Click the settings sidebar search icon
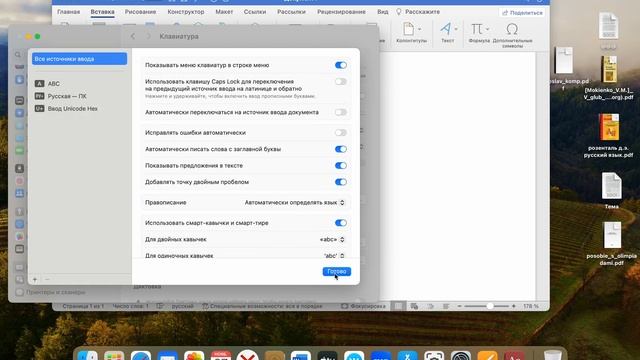 coord(18,55)
